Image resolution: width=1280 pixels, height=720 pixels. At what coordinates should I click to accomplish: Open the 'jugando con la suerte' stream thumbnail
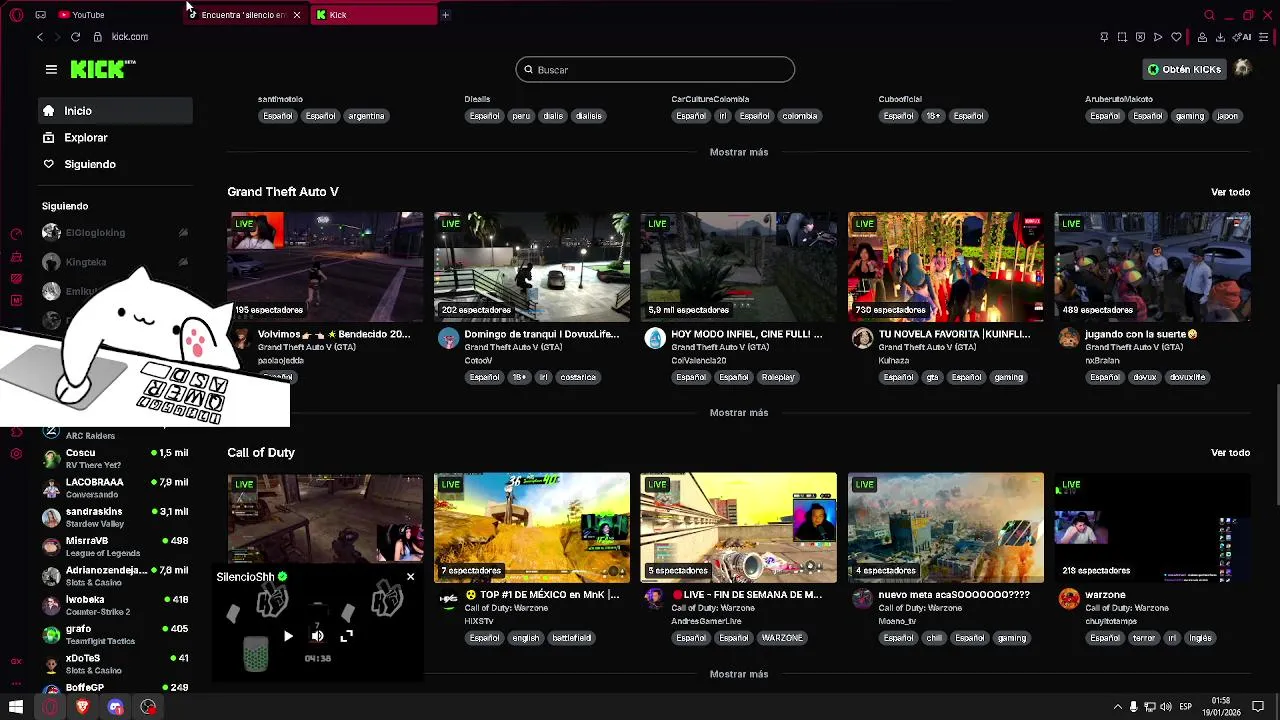tap(1152, 266)
